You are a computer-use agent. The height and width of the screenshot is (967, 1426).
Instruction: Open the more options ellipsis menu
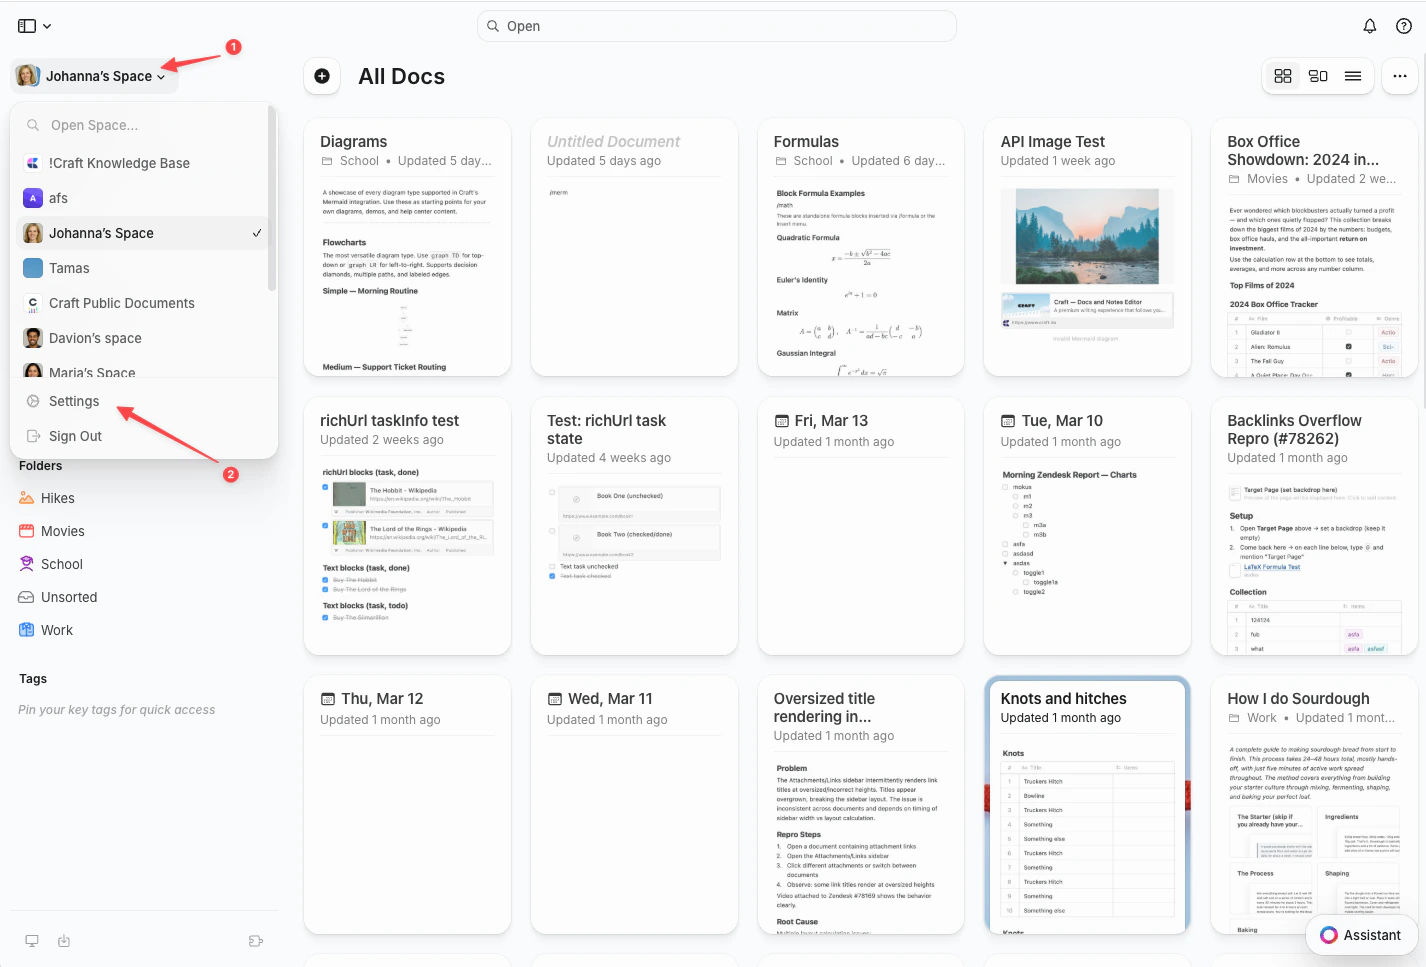point(1400,76)
